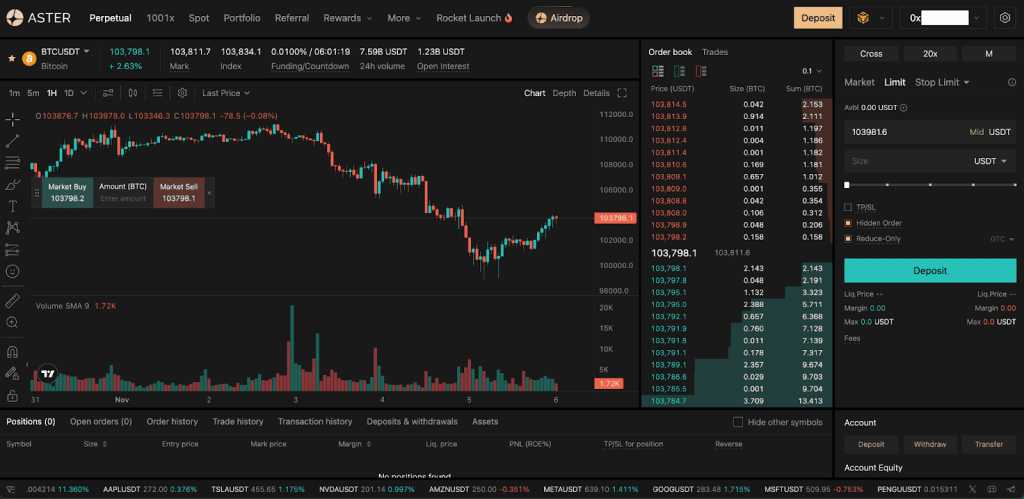
Task: Click the orange Deposit button in header
Action: [818, 18]
